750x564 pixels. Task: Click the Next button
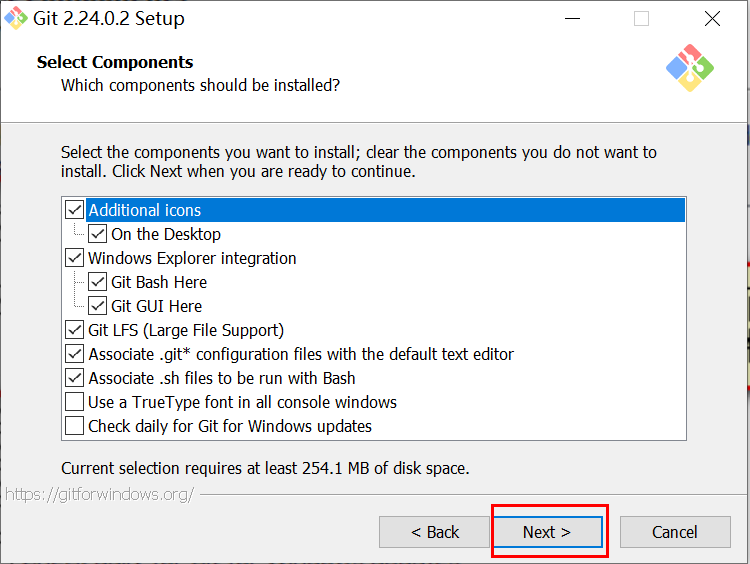point(547,532)
